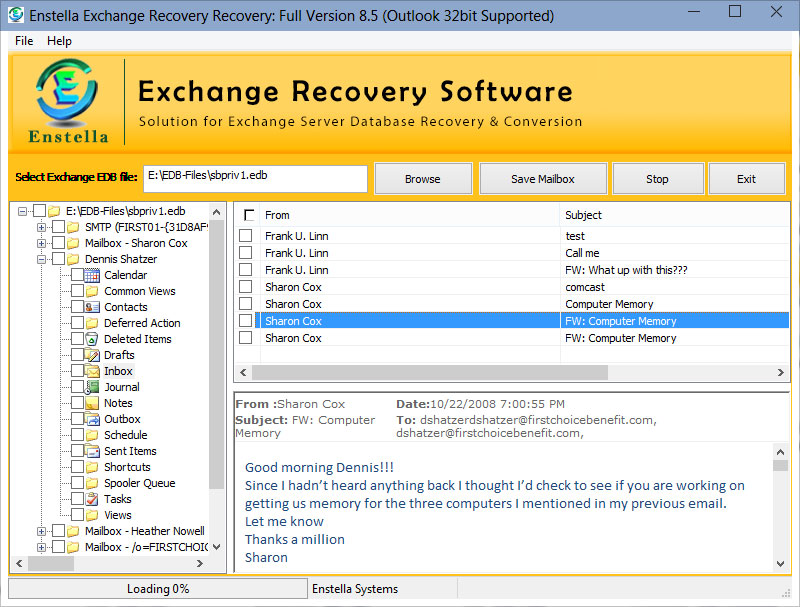Click the Exit button

[x=746, y=179]
